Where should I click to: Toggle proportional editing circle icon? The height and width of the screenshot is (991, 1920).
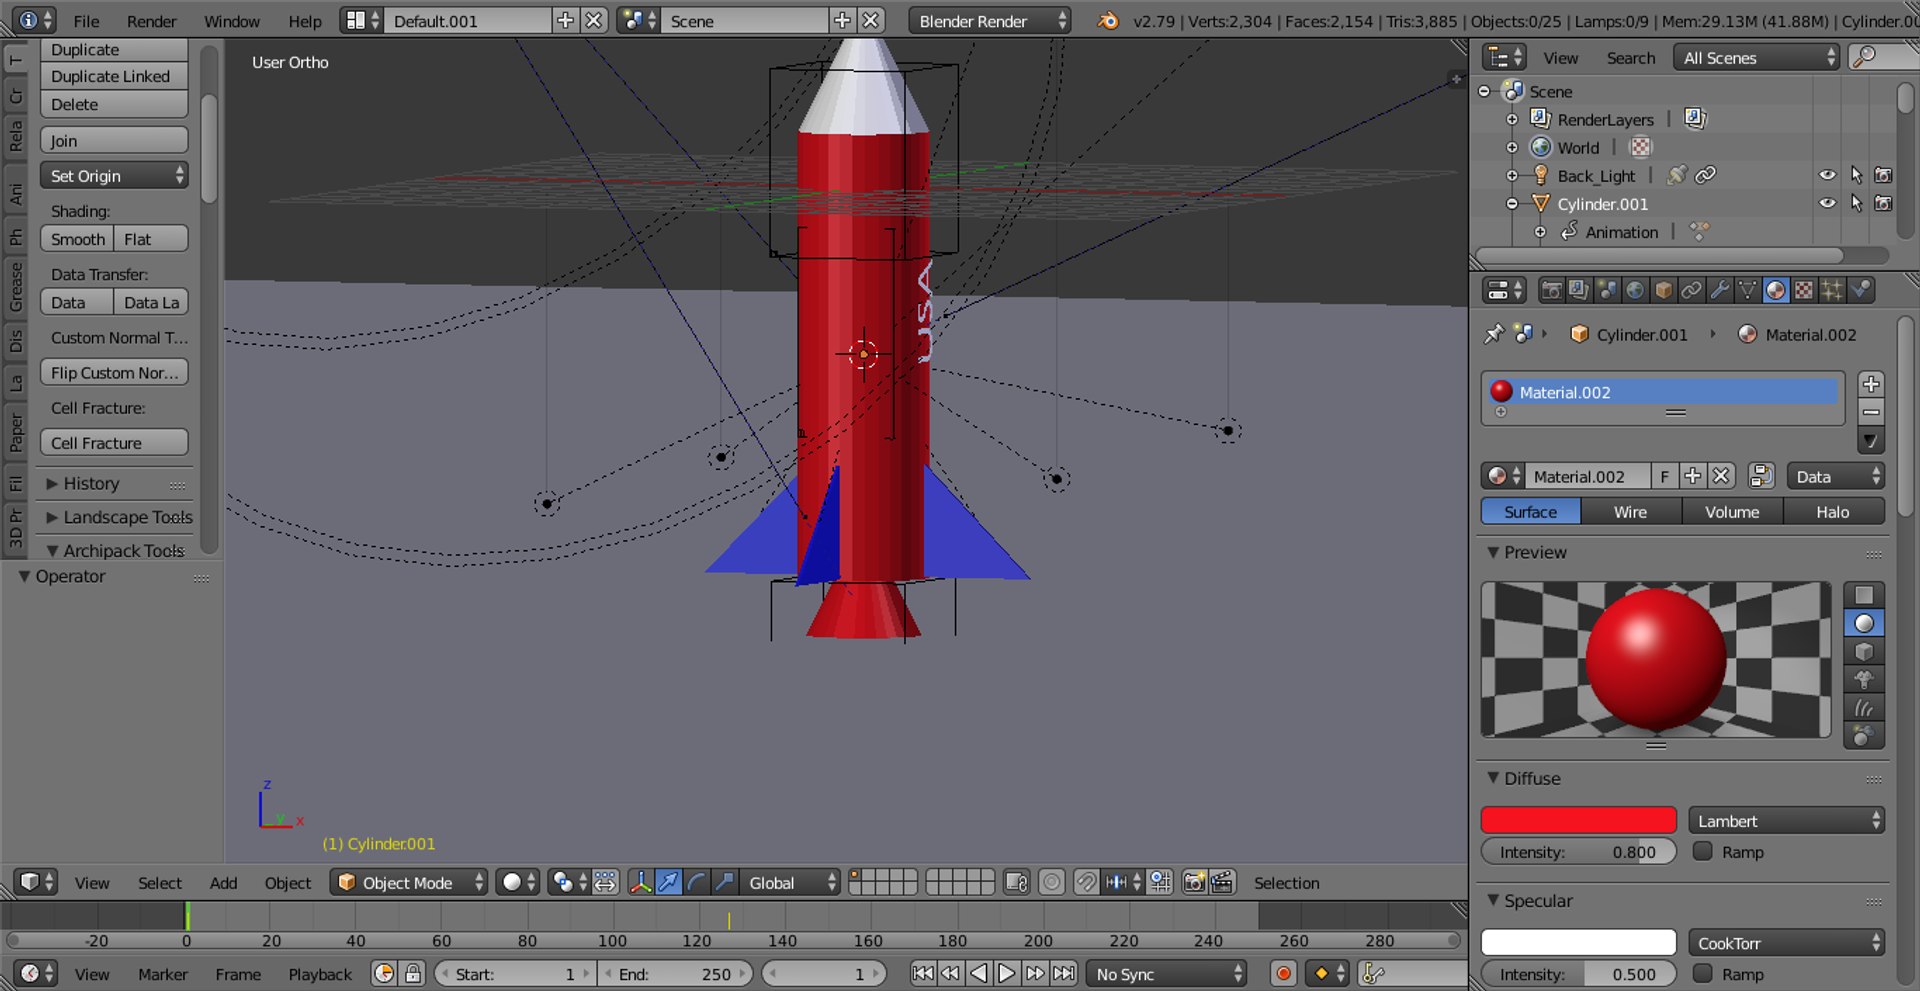click(x=1051, y=882)
